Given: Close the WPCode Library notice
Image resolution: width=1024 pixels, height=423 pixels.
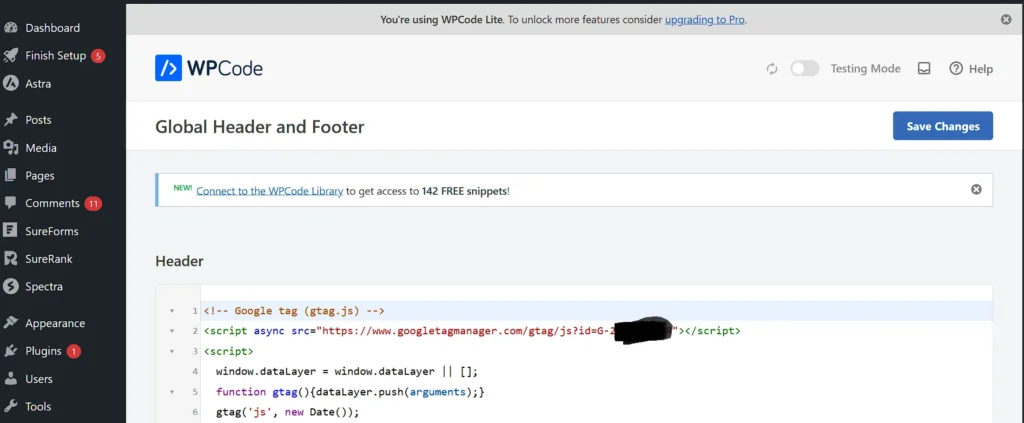Looking at the screenshot, I should tap(976, 189).
